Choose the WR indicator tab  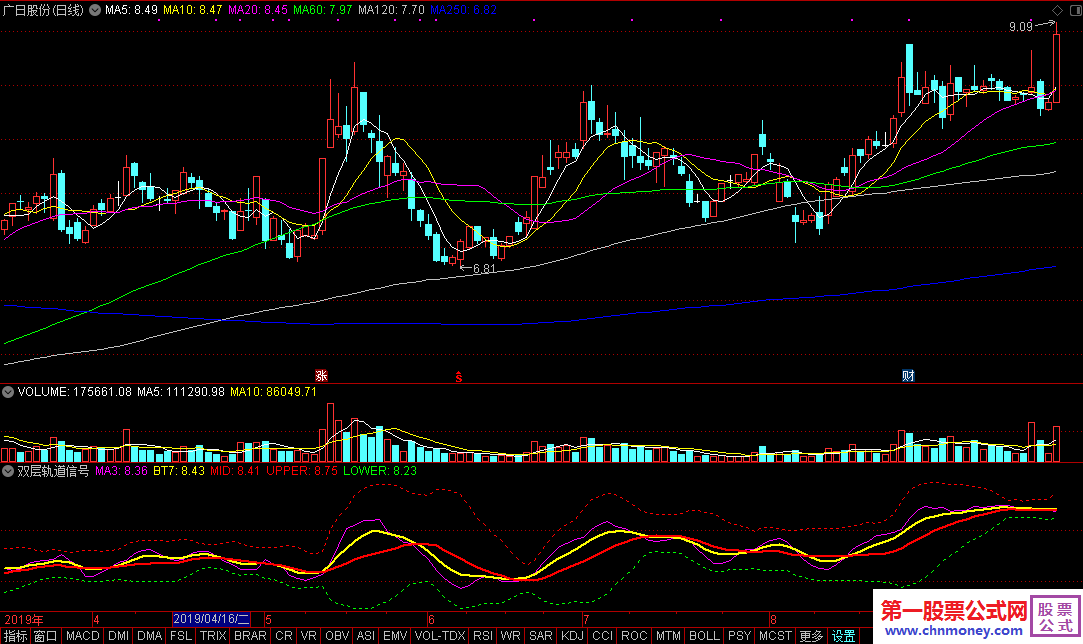(510, 636)
